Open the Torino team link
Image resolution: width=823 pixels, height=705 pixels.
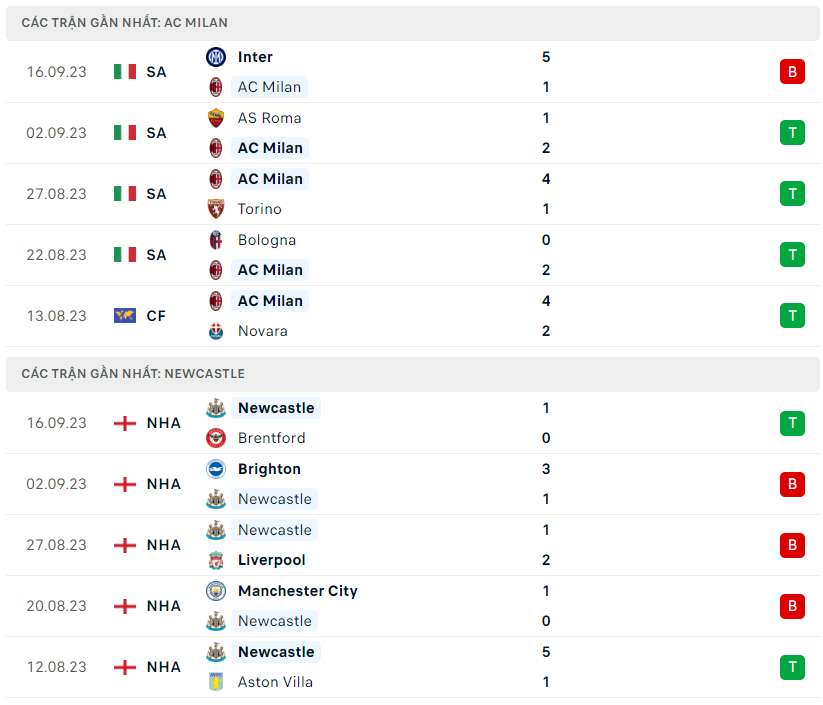pyautogui.click(x=260, y=209)
